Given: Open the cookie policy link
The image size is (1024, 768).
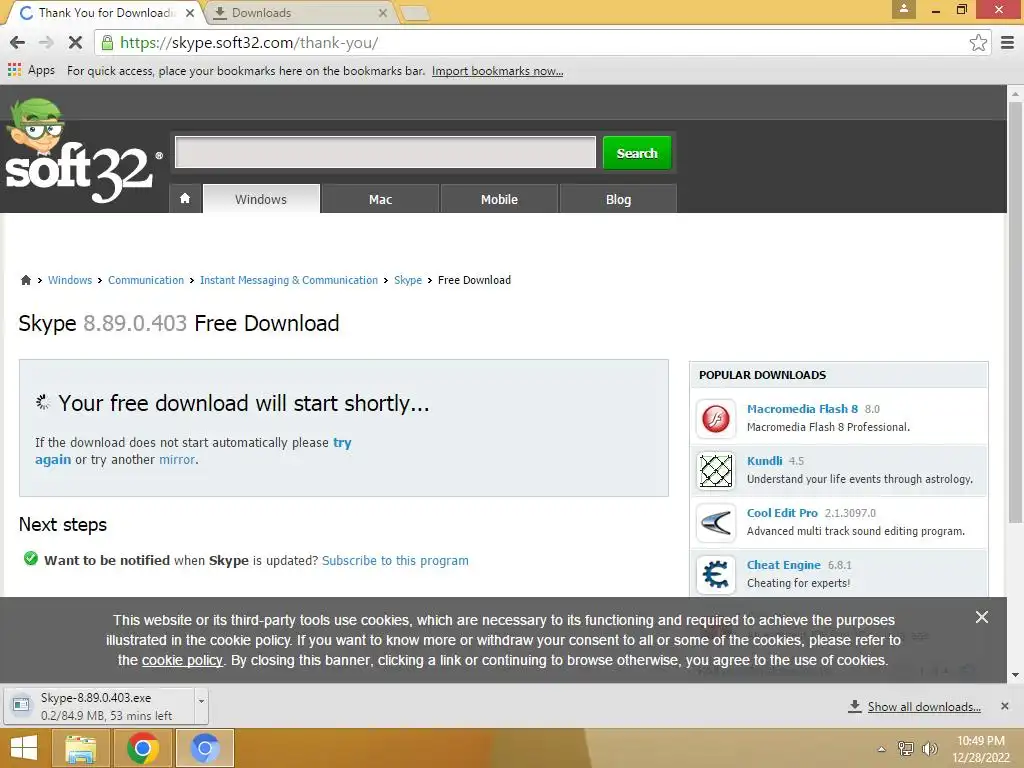Looking at the screenshot, I should point(182,660).
